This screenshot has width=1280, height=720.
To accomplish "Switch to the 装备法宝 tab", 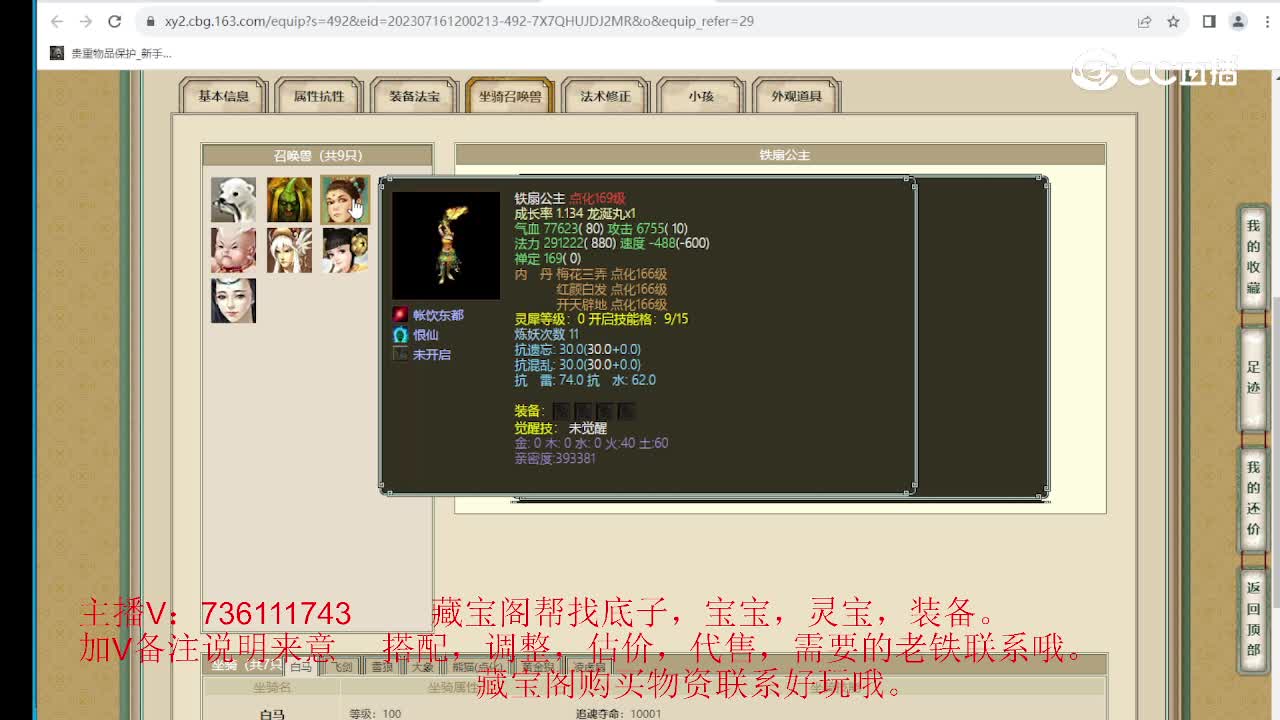I will click(x=415, y=95).
